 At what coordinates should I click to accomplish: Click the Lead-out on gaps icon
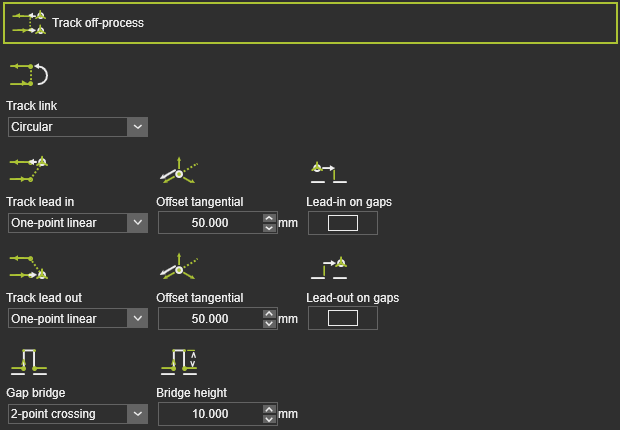(328, 267)
